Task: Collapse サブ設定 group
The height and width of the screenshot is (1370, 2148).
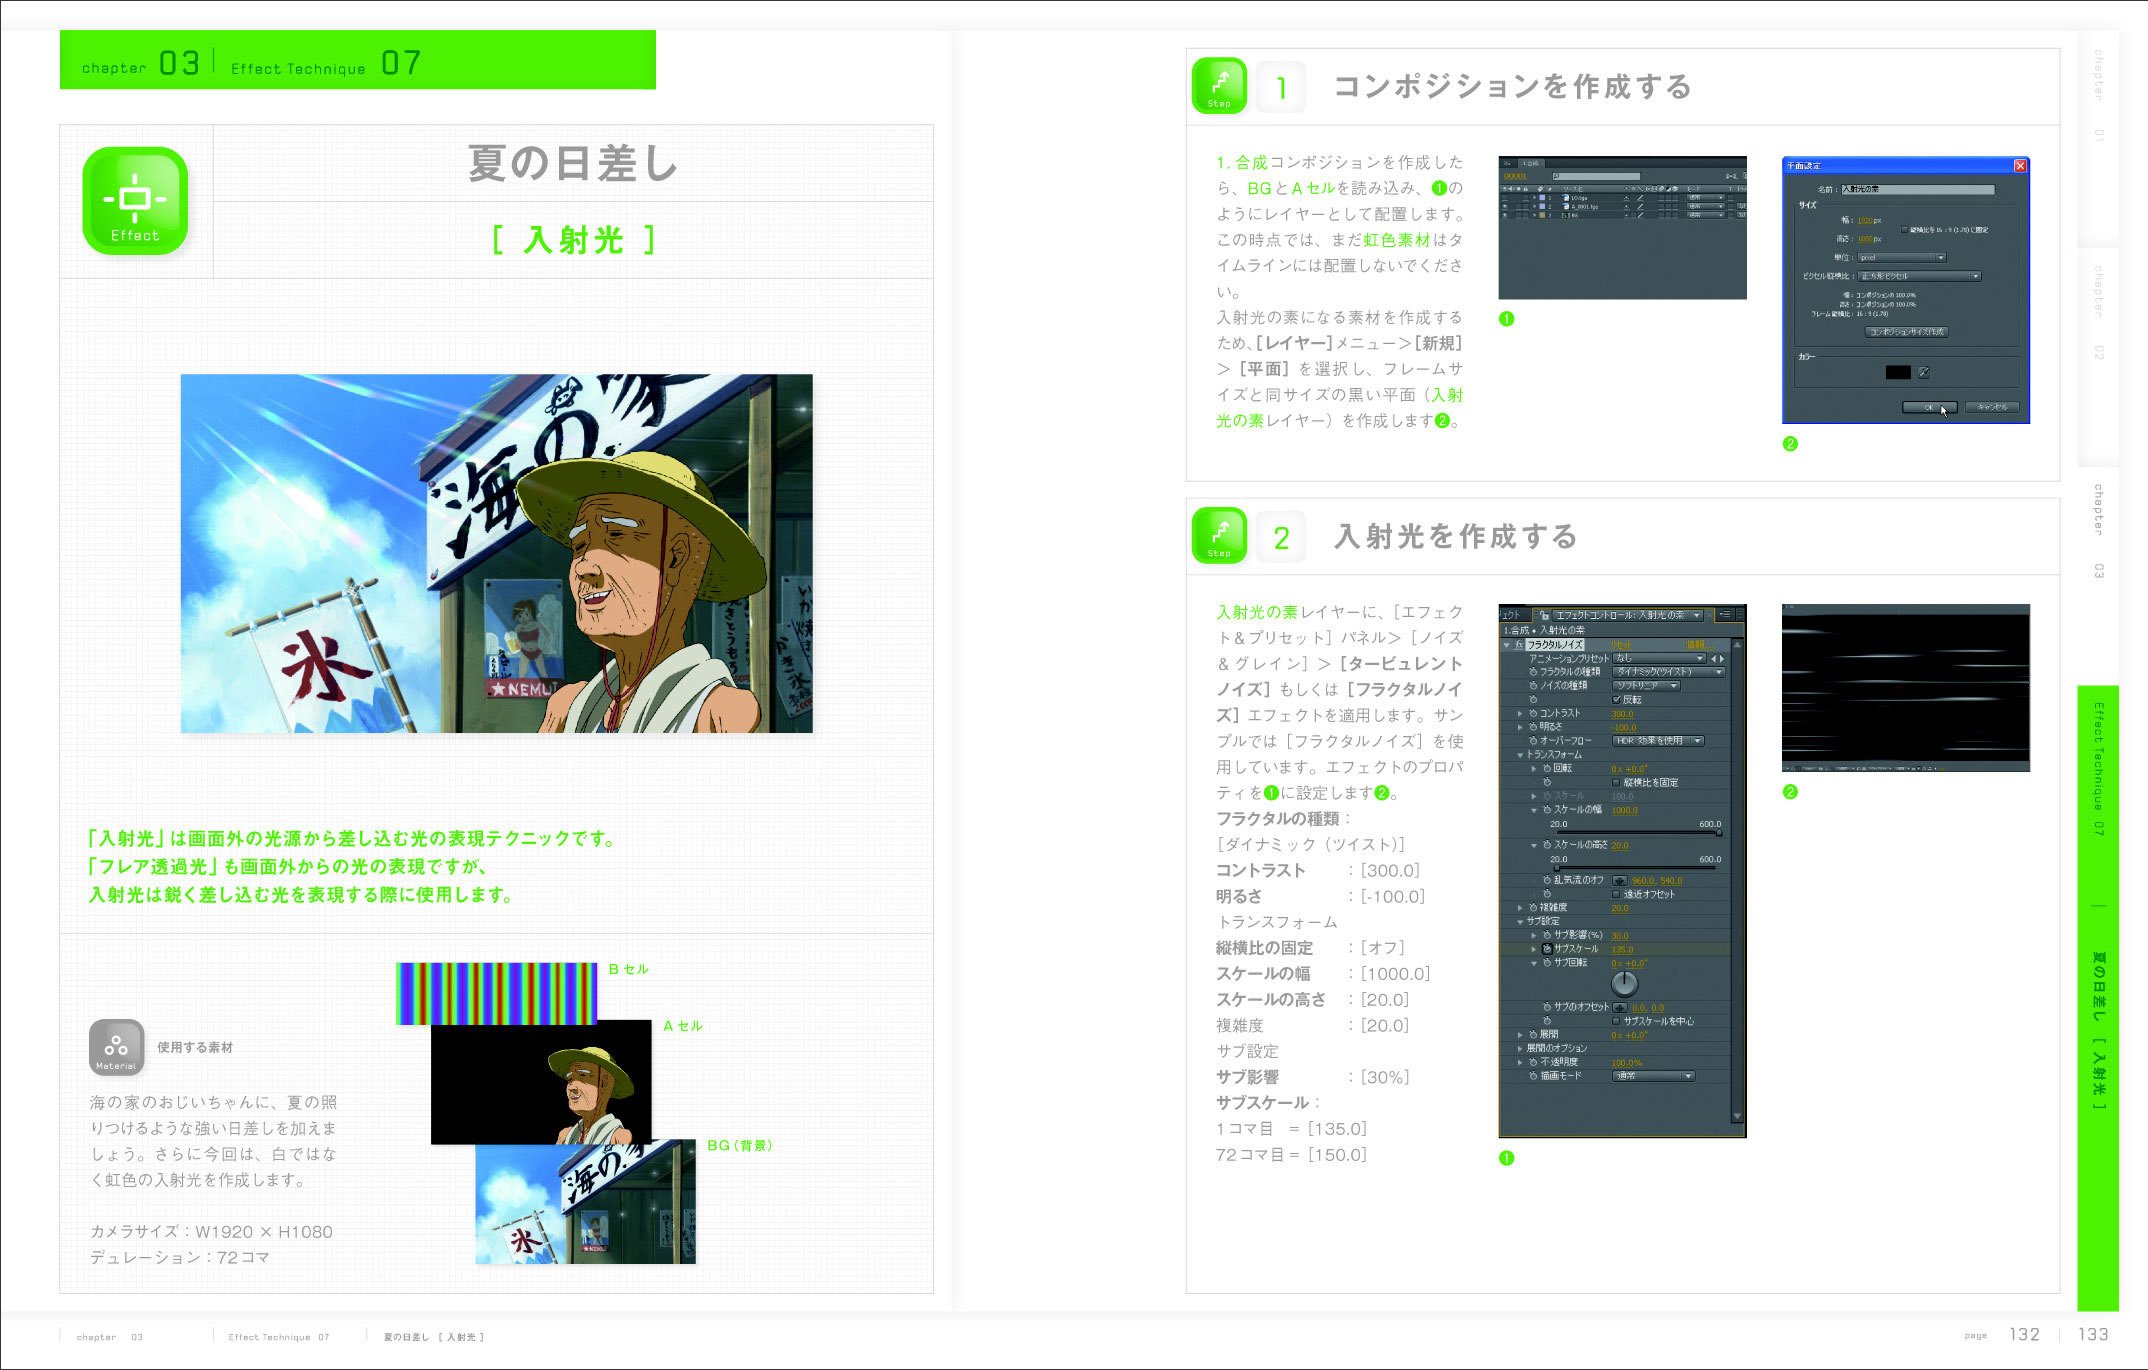Action: pyautogui.click(x=1520, y=922)
